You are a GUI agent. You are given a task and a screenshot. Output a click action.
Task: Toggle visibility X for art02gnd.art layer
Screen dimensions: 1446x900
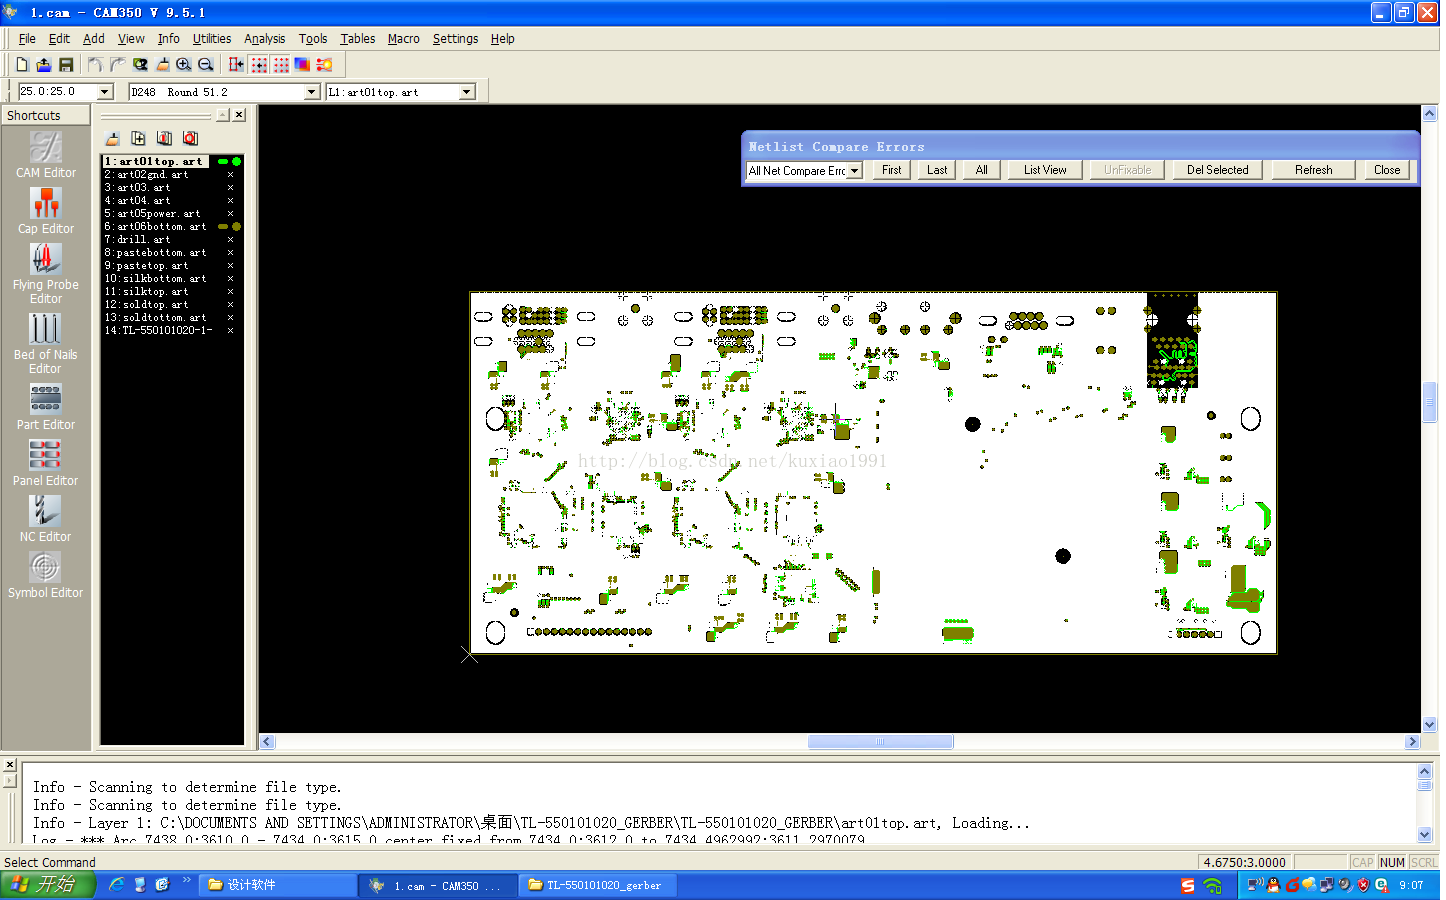click(x=230, y=174)
